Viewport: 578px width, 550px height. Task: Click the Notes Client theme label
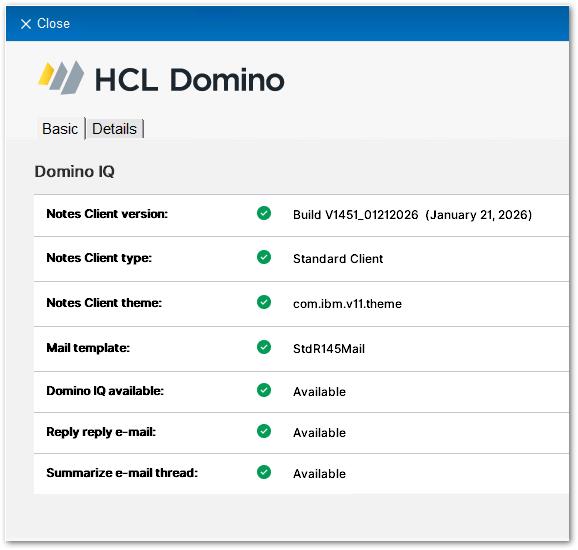[104, 303]
